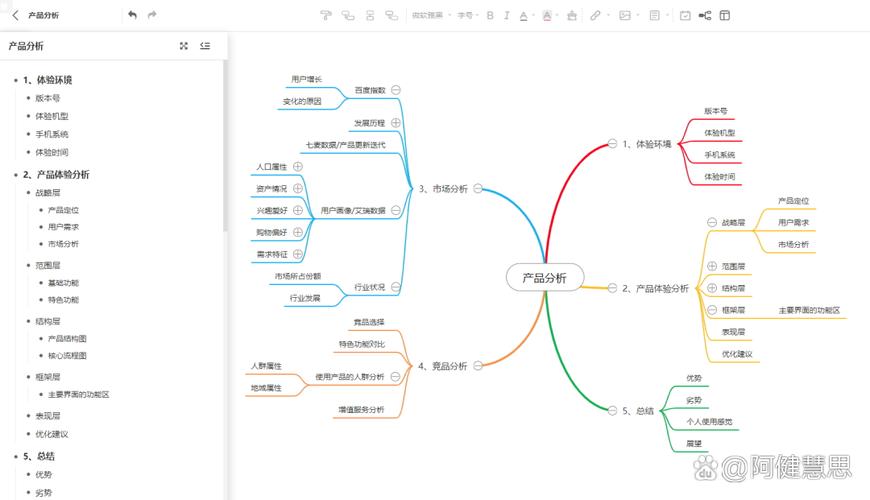Expand the 范围层 node in mind map

[712, 266]
